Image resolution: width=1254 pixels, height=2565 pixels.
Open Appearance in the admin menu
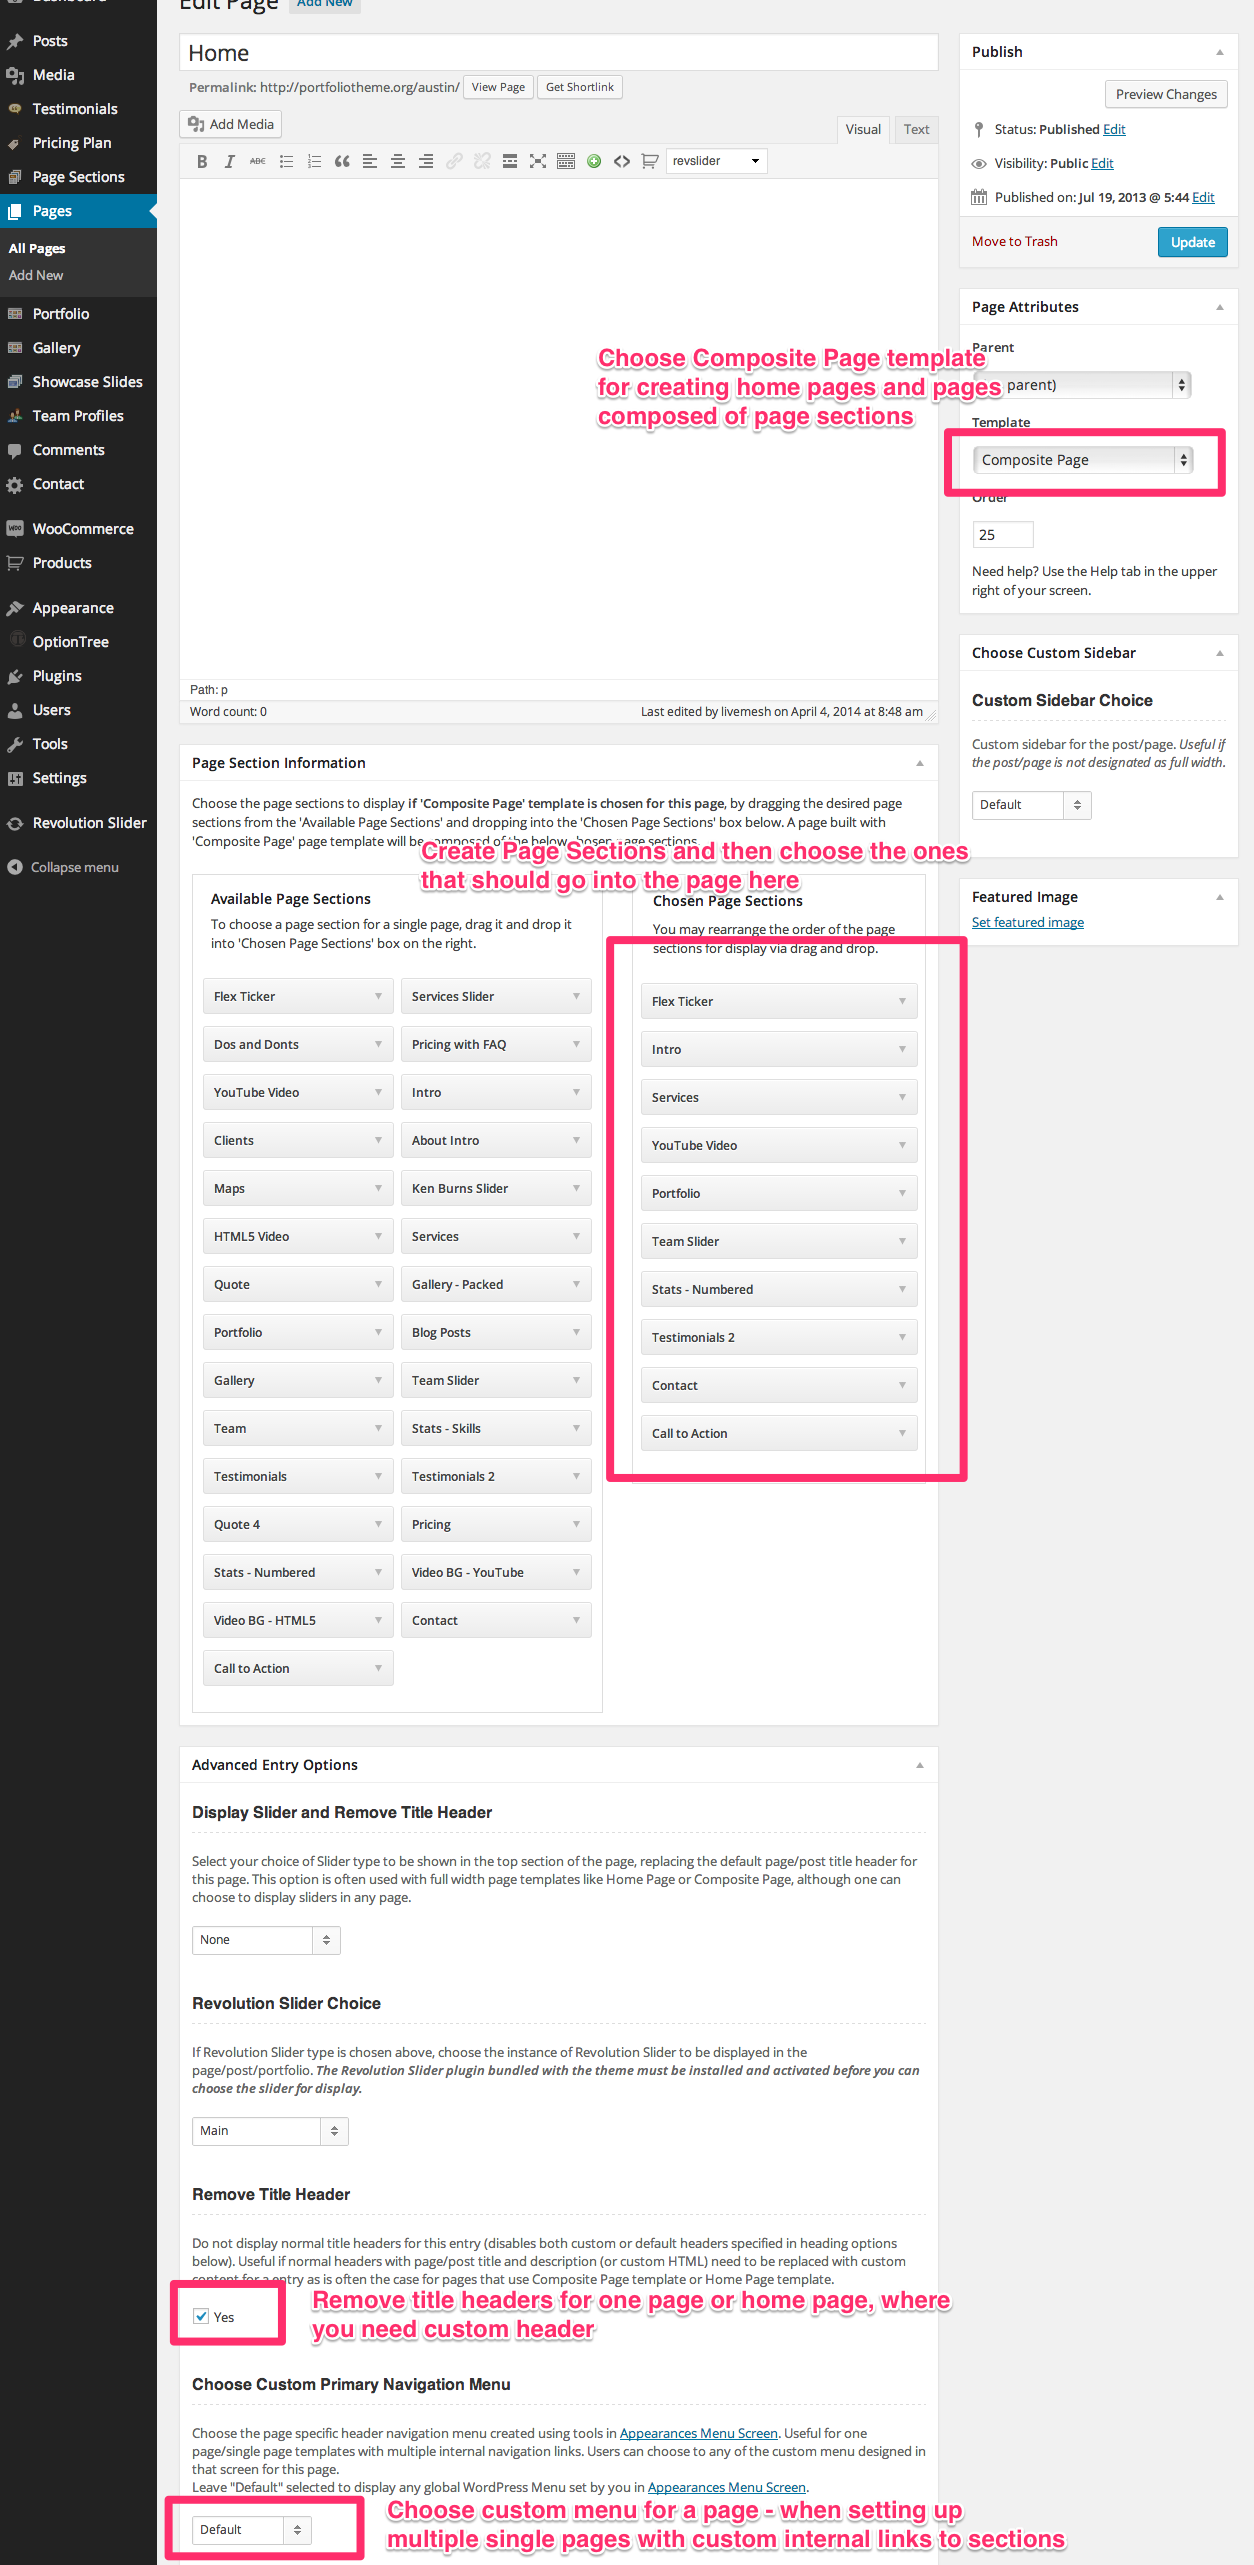(73, 608)
